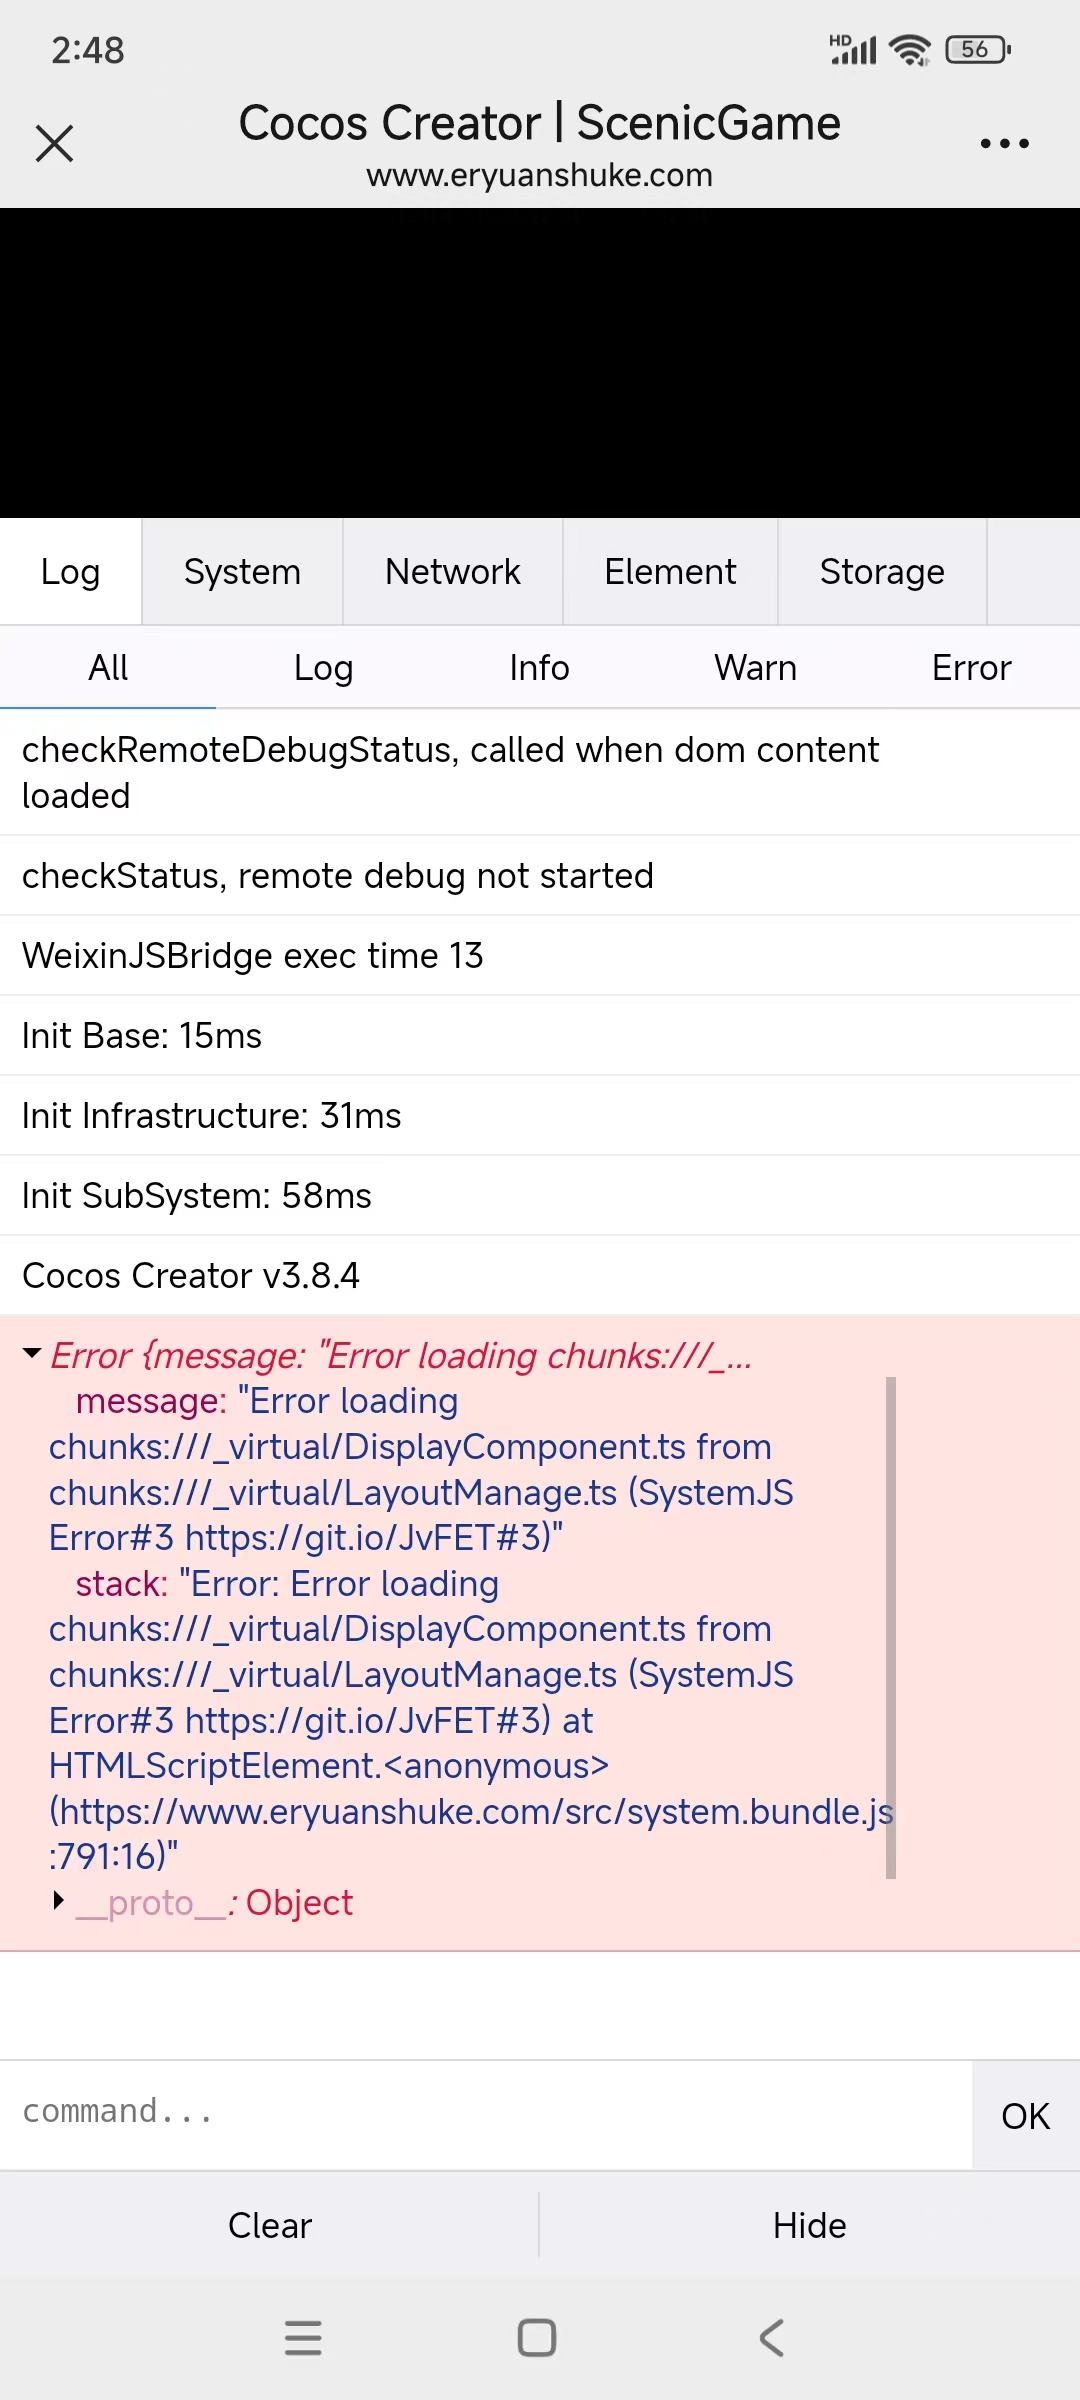Screen dimensions: 1080x2400
Task: Close the webview with the X icon
Action: click(54, 143)
